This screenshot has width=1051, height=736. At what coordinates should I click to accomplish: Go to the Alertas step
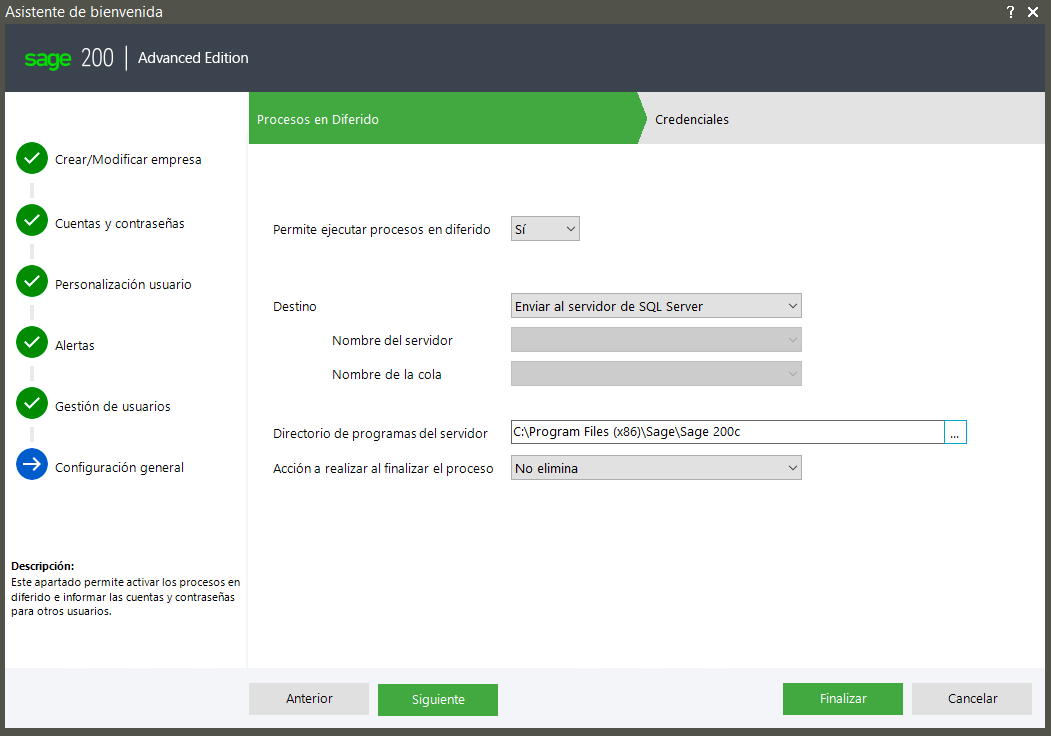(74, 345)
